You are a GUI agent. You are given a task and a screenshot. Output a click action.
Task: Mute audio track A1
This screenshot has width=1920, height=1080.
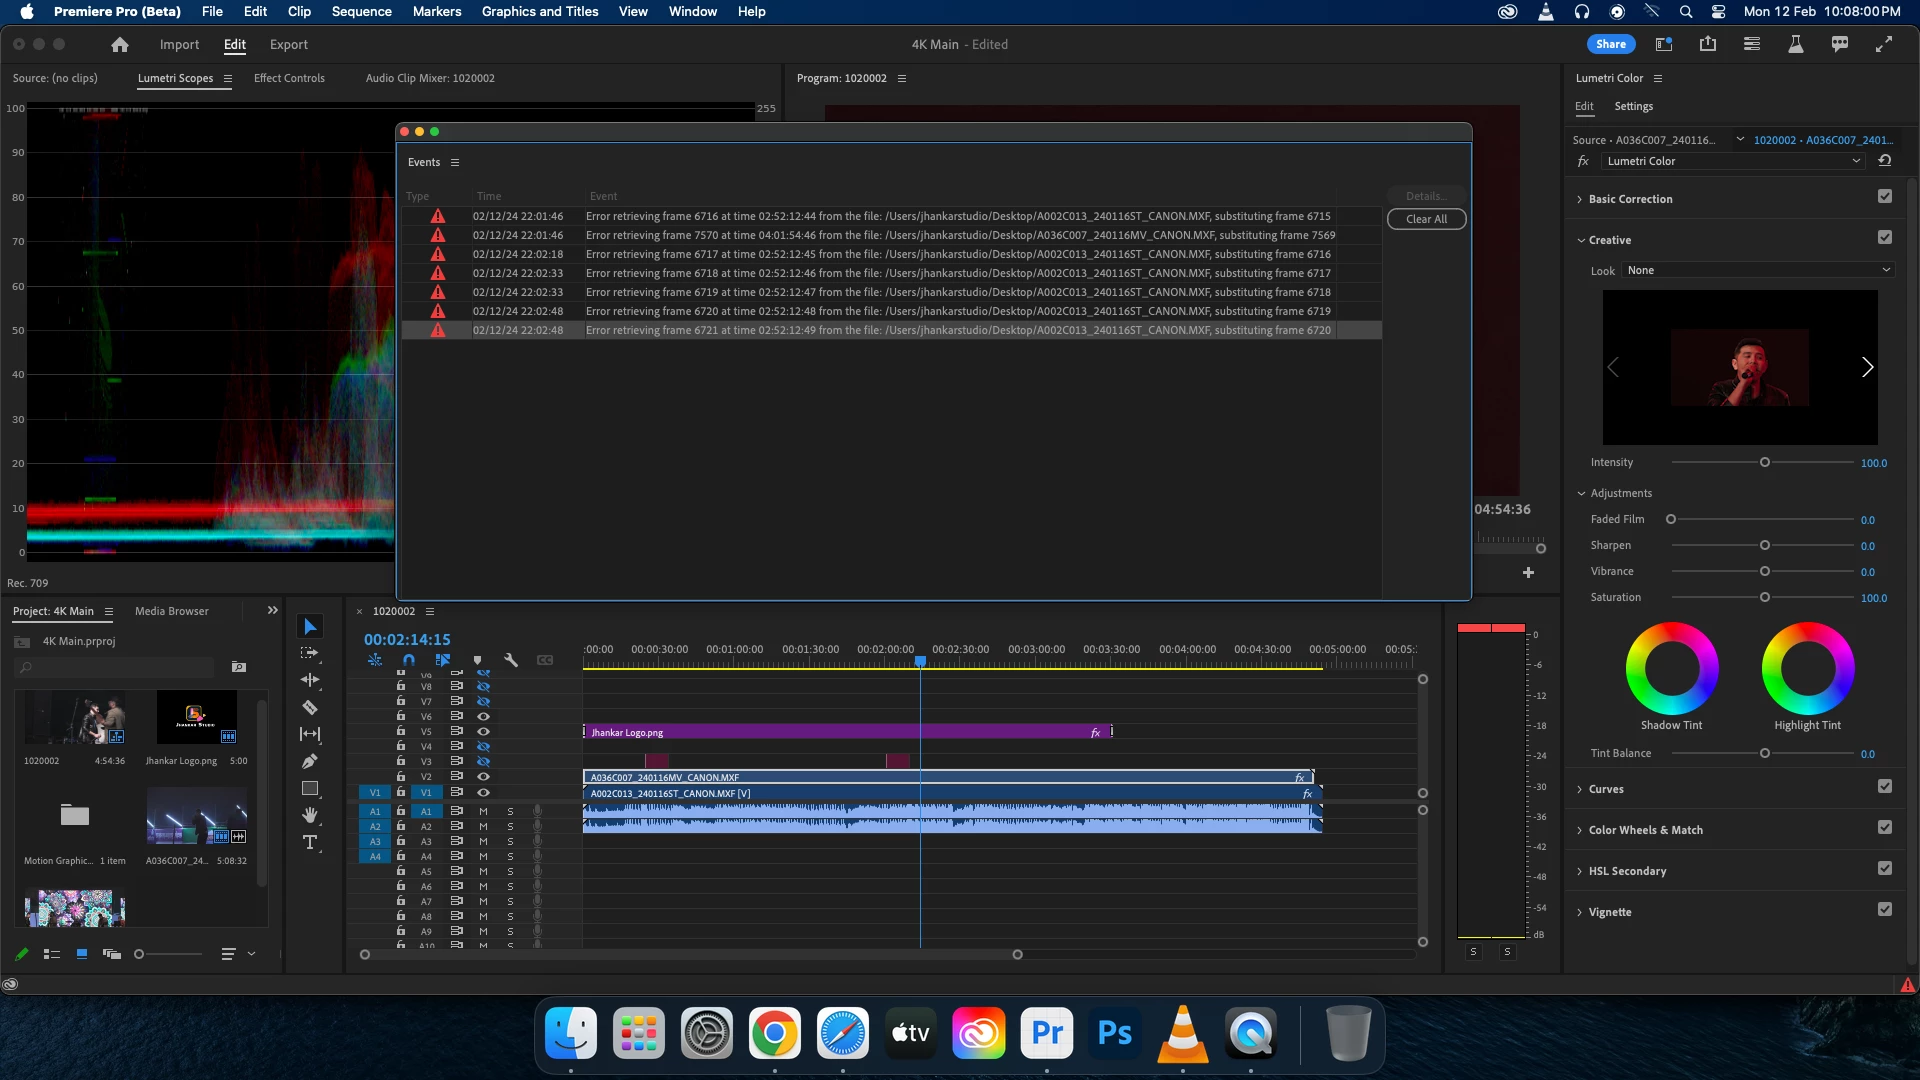tap(483, 811)
